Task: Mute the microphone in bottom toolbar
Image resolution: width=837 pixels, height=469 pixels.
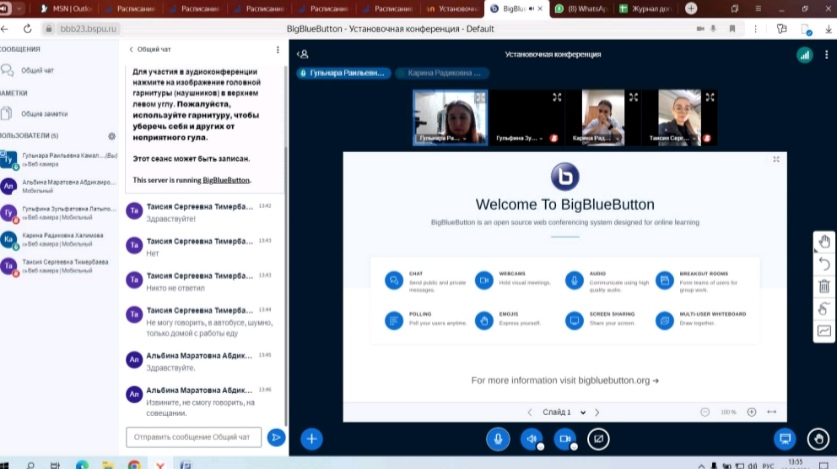Action: click(x=497, y=439)
